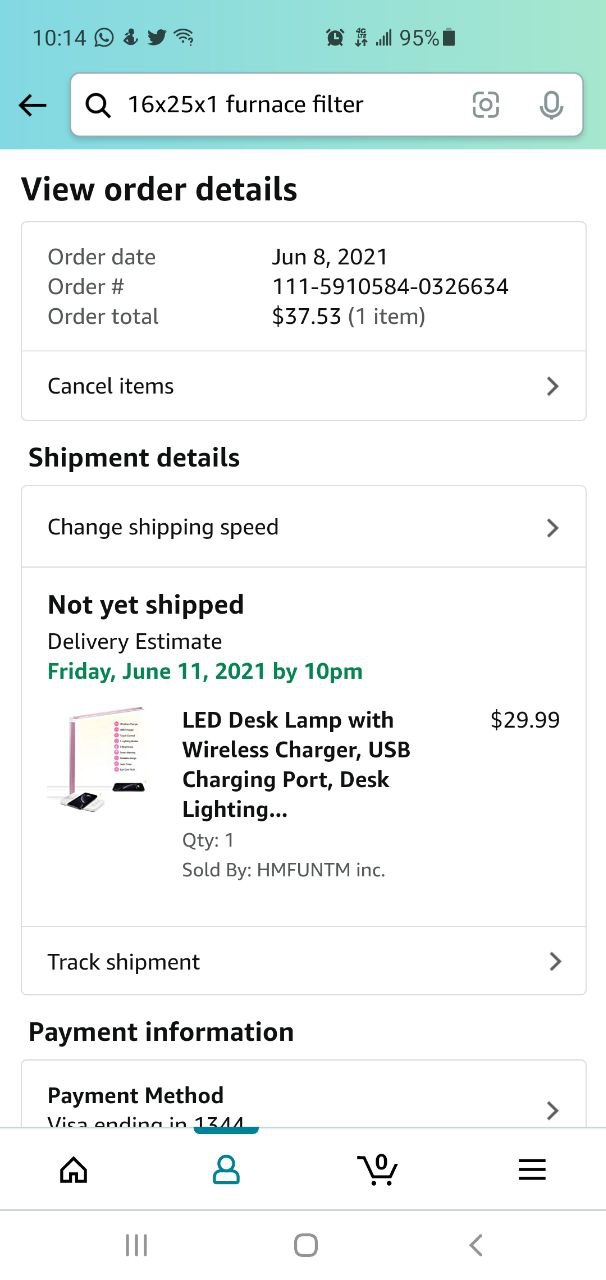This screenshot has width=606, height=1280.
Task: Expand Payment Method chevron
Action: click(x=553, y=1110)
